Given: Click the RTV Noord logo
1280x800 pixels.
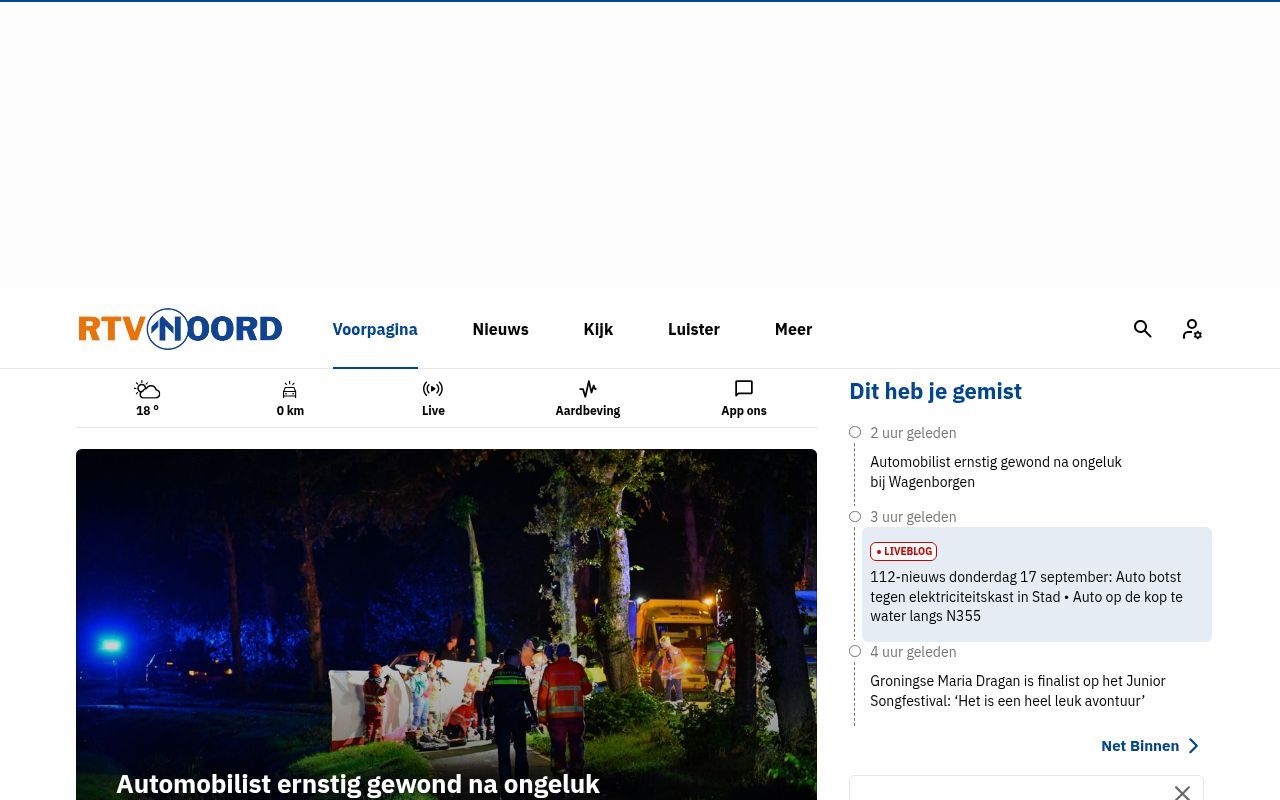Looking at the screenshot, I should tap(180, 329).
